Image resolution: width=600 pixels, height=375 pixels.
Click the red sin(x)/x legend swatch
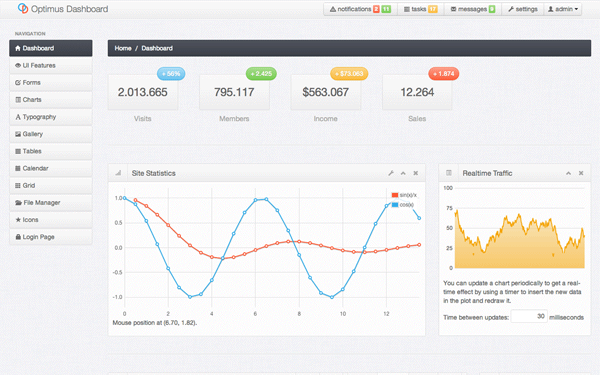tap(395, 195)
